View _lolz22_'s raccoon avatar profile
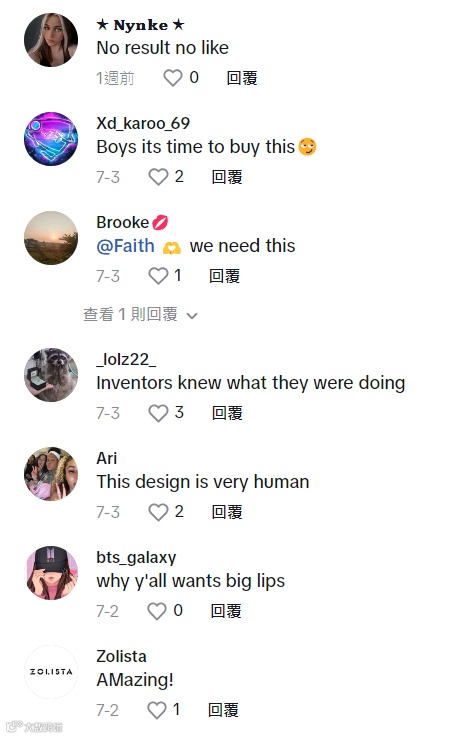 (51, 375)
